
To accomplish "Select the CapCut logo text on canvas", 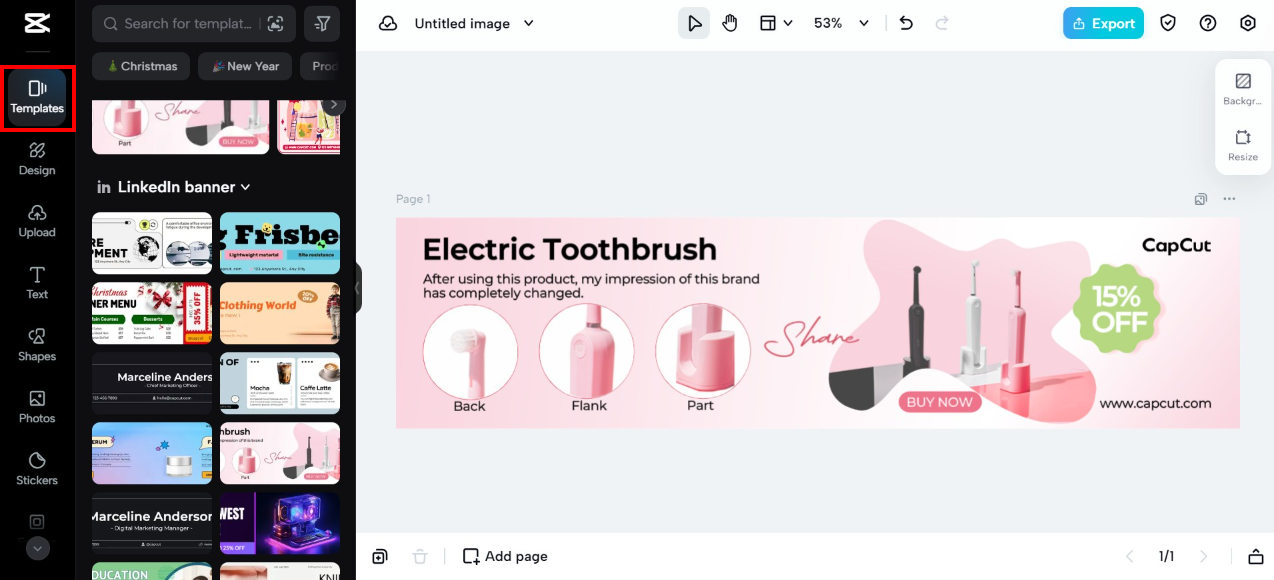I will pyautogui.click(x=1176, y=245).
